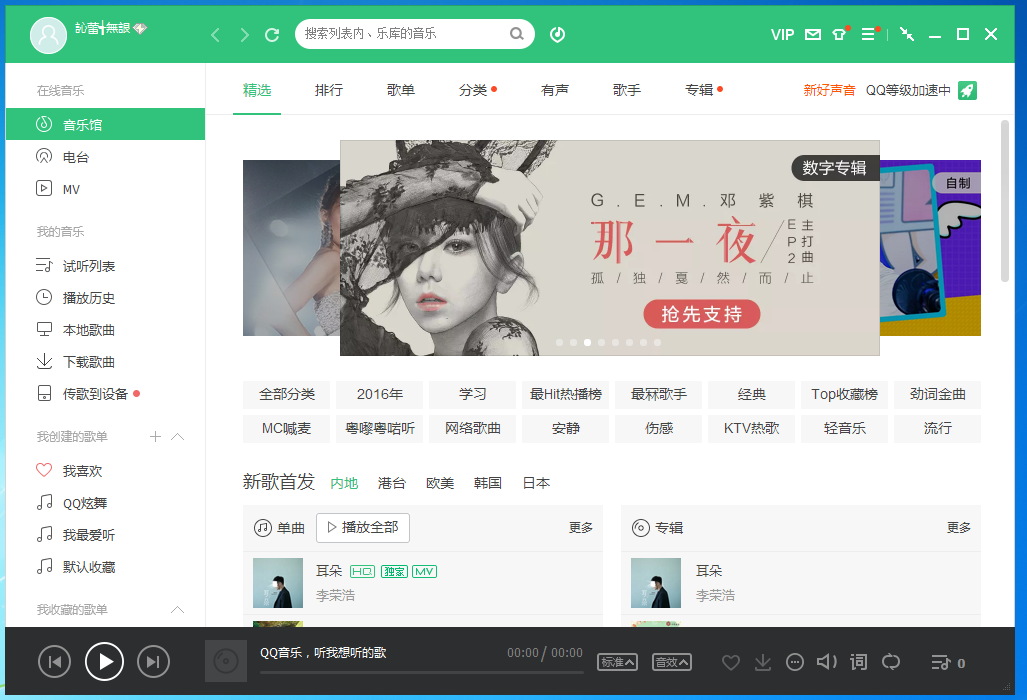
Task: Open the MV badge for 耳朵
Action: click(x=424, y=572)
